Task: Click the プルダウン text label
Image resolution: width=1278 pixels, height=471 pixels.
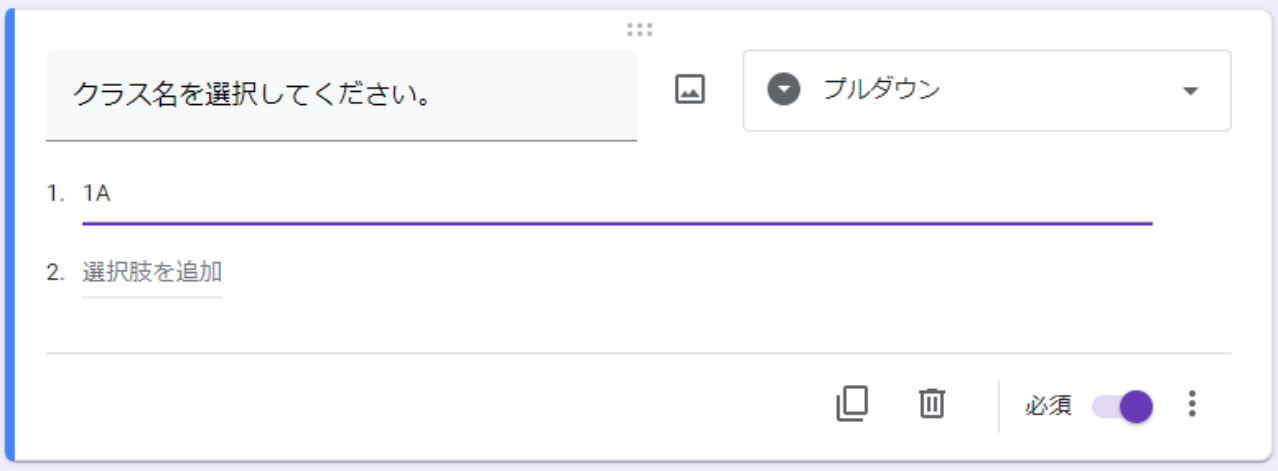Action: click(881, 89)
